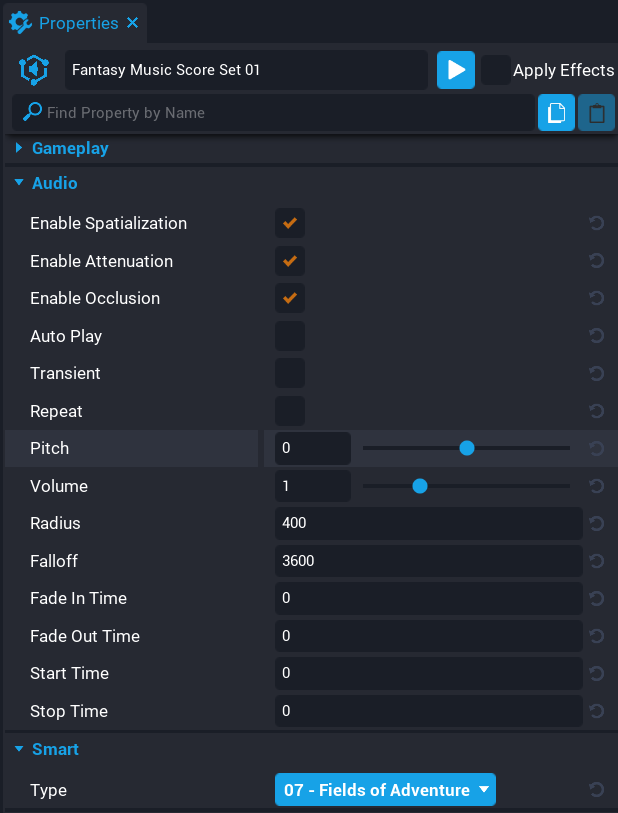The height and width of the screenshot is (813, 618).
Task: Toggle the Repeat checkbox
Action: pos(289,411)
